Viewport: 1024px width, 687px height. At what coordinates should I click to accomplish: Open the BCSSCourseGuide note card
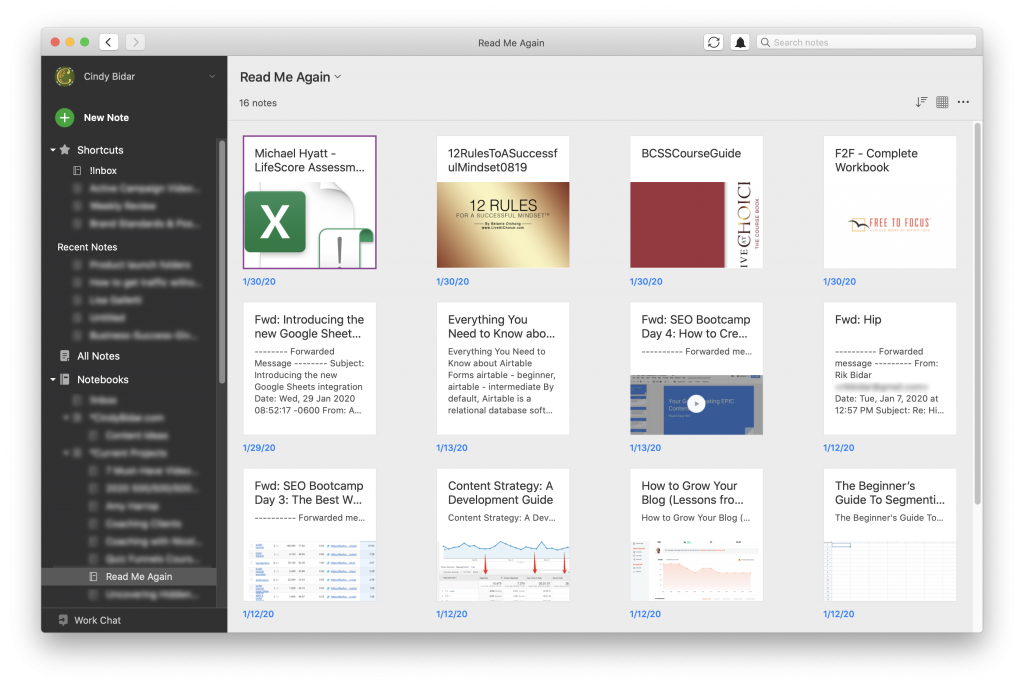click(x=696, y=202)
